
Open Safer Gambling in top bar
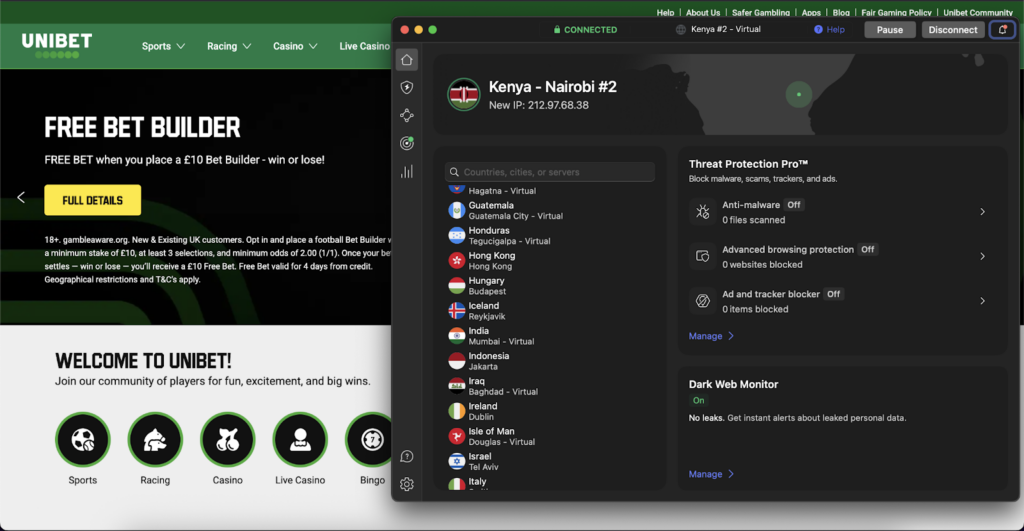761,12
